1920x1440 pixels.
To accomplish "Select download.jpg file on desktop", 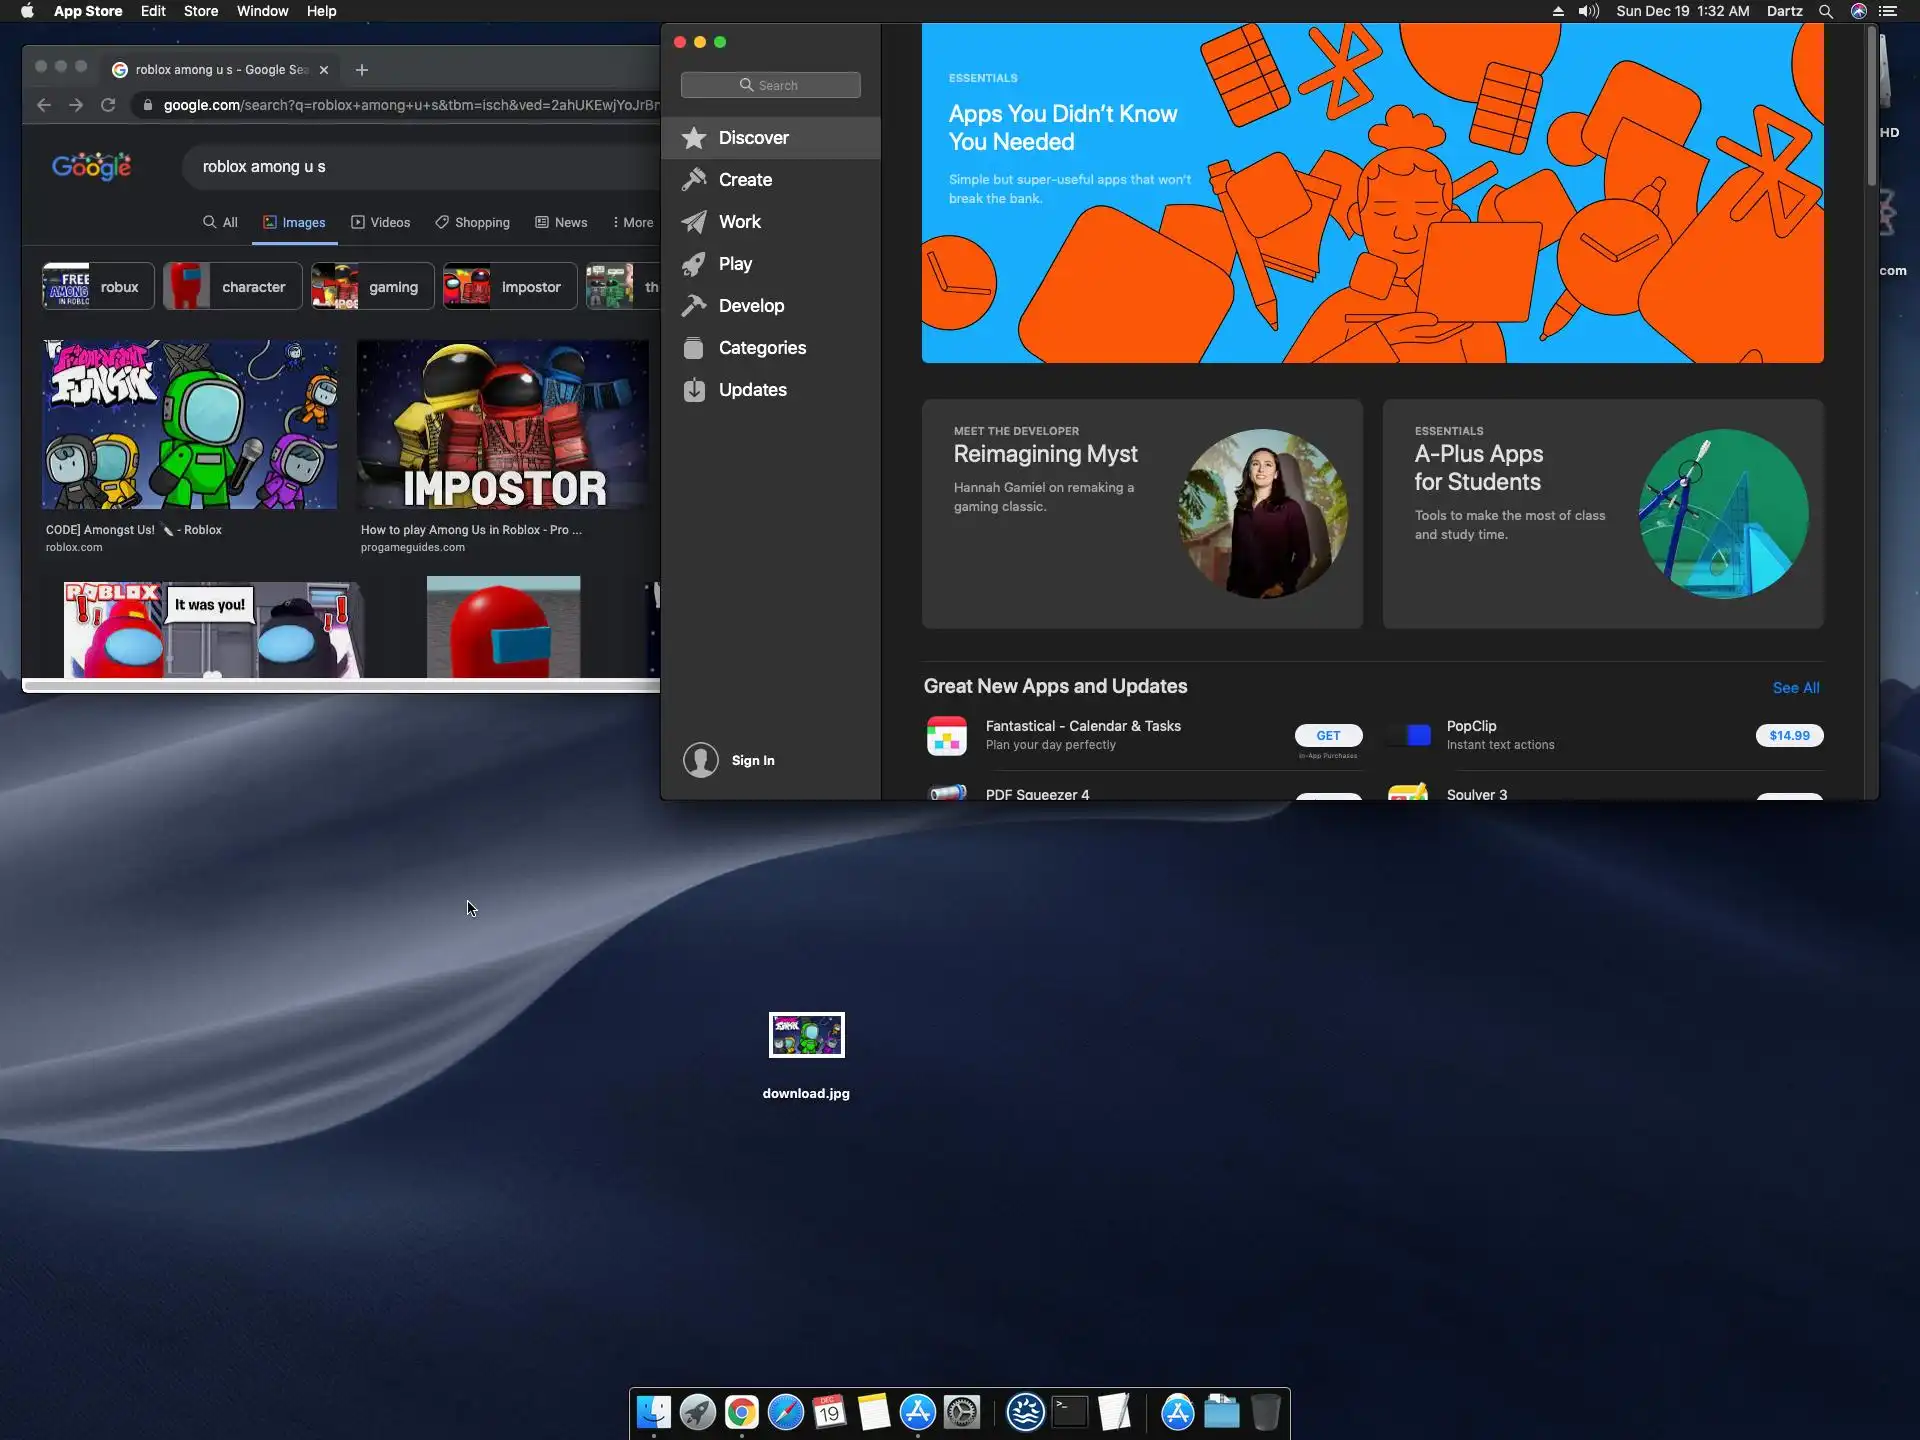I will click(x=806, y=1035).
